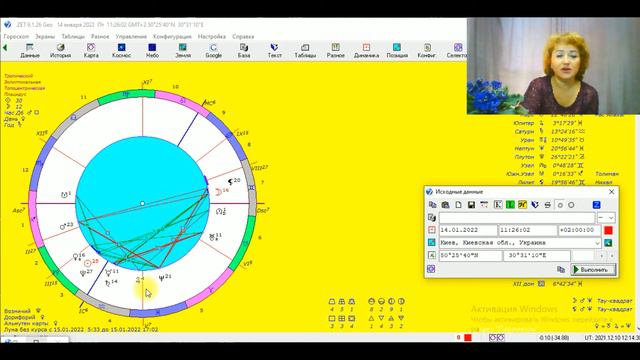Click the calendar icon beside date field
640x360 pixels.
tap(432, 230)
